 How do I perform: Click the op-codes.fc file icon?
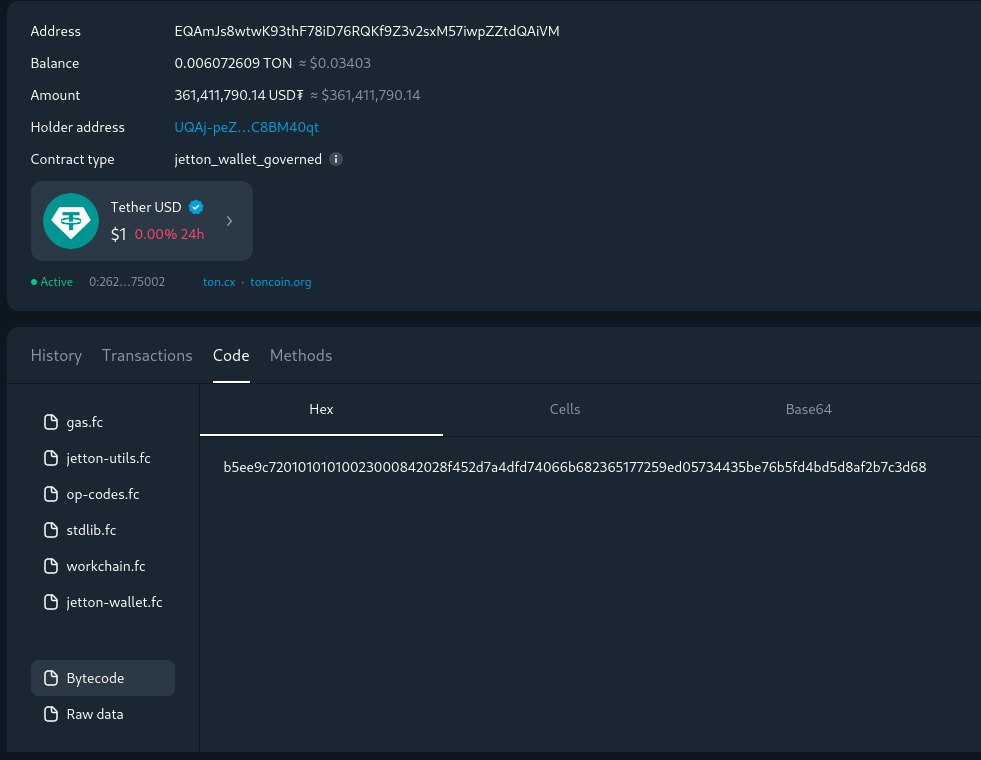[50, 494]
